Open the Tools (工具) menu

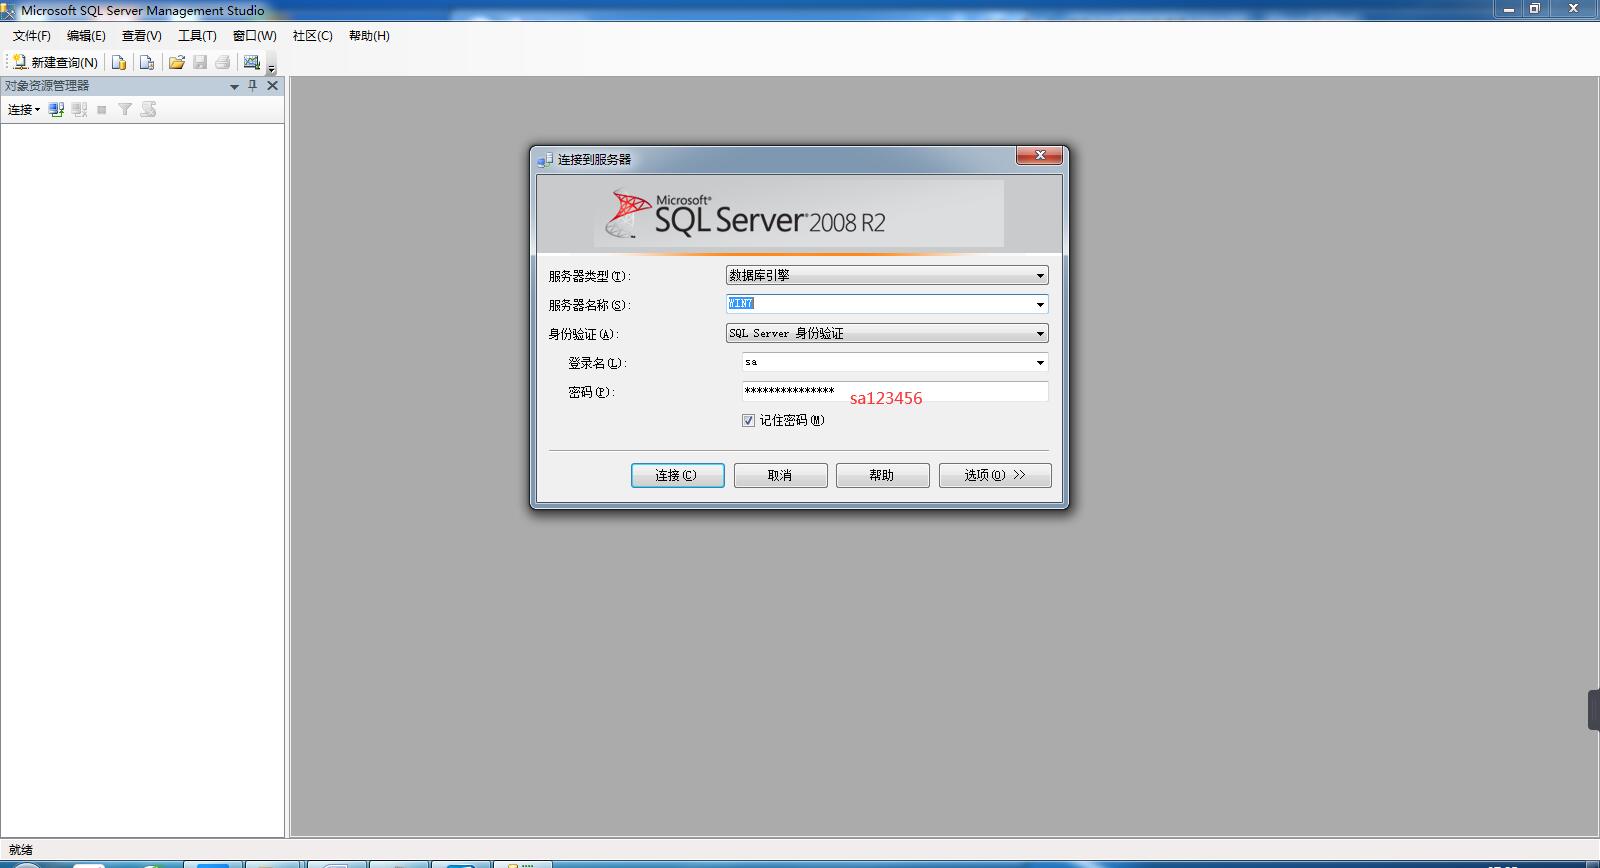coord(197,36)
